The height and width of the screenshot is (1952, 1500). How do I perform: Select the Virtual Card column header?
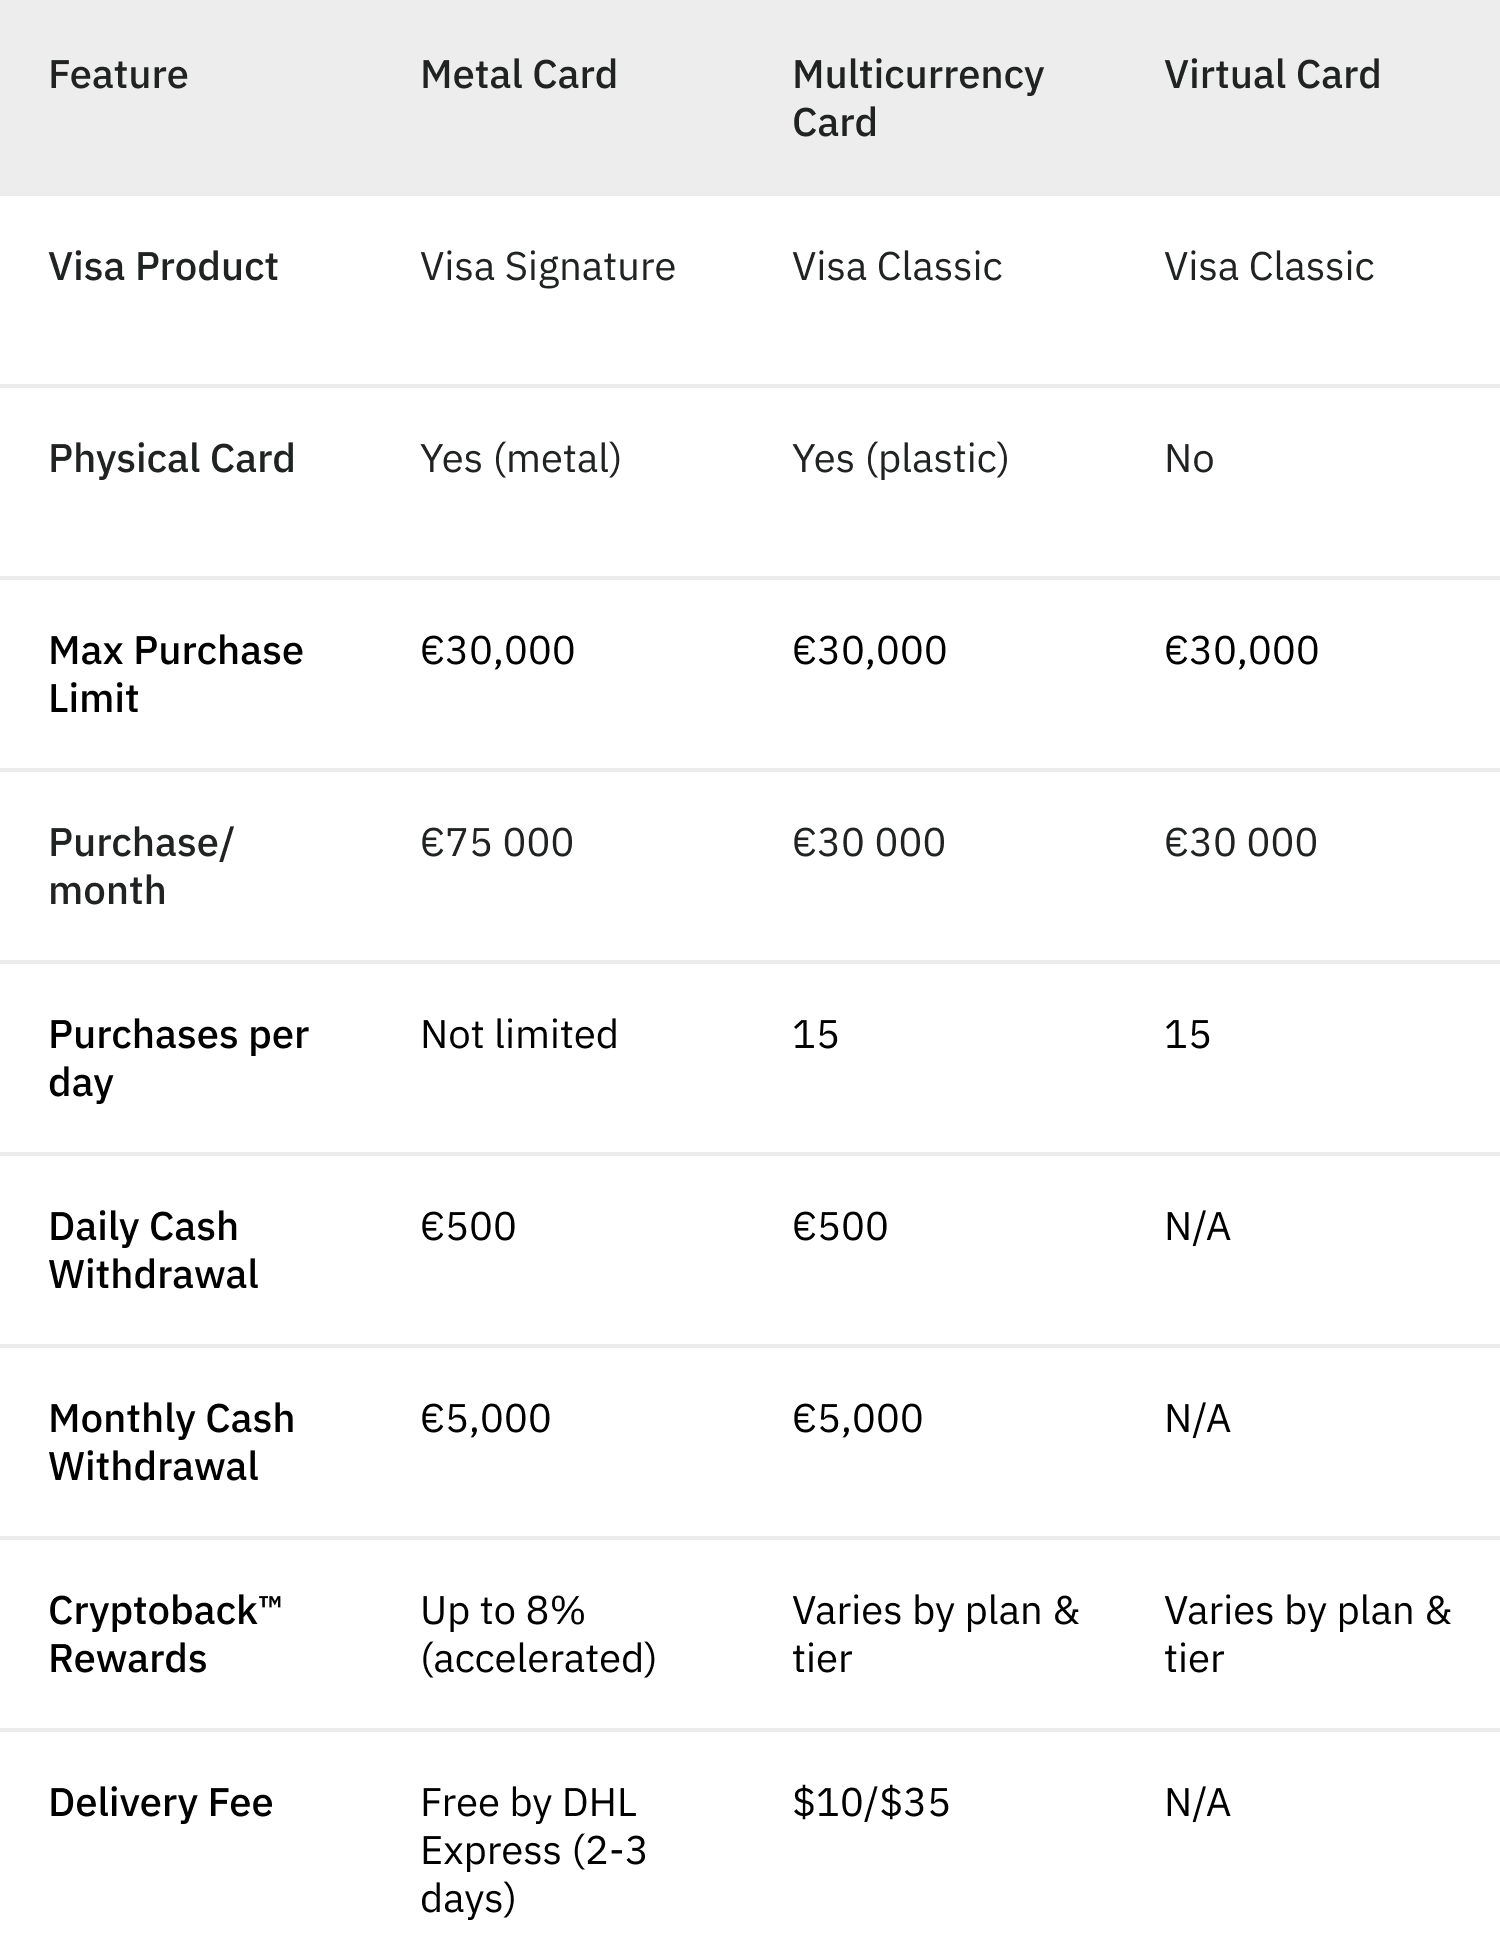1272,75
